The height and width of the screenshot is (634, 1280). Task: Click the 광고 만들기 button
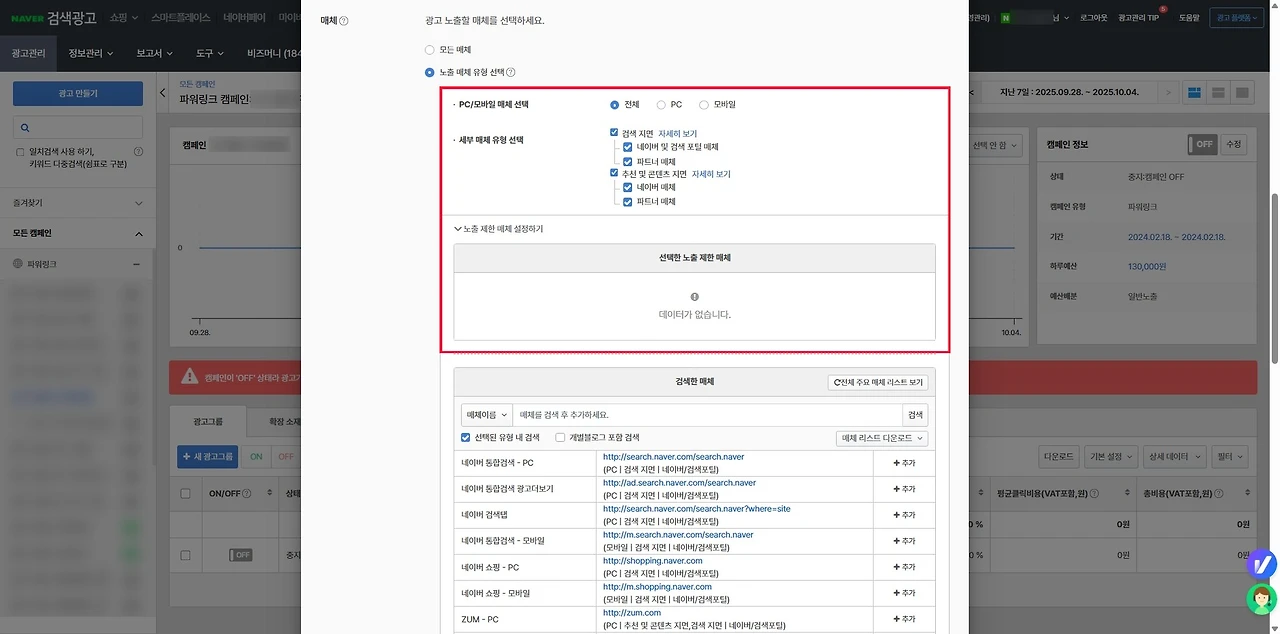tap(78, 93)
